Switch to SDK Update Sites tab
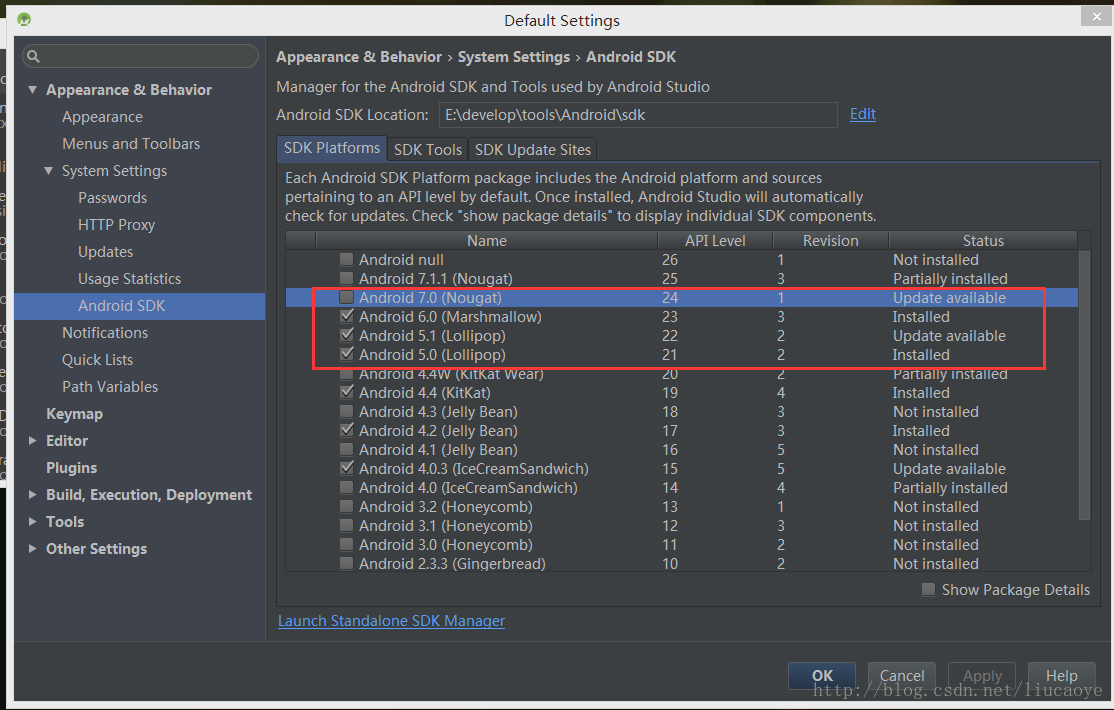 coord(533,149)
